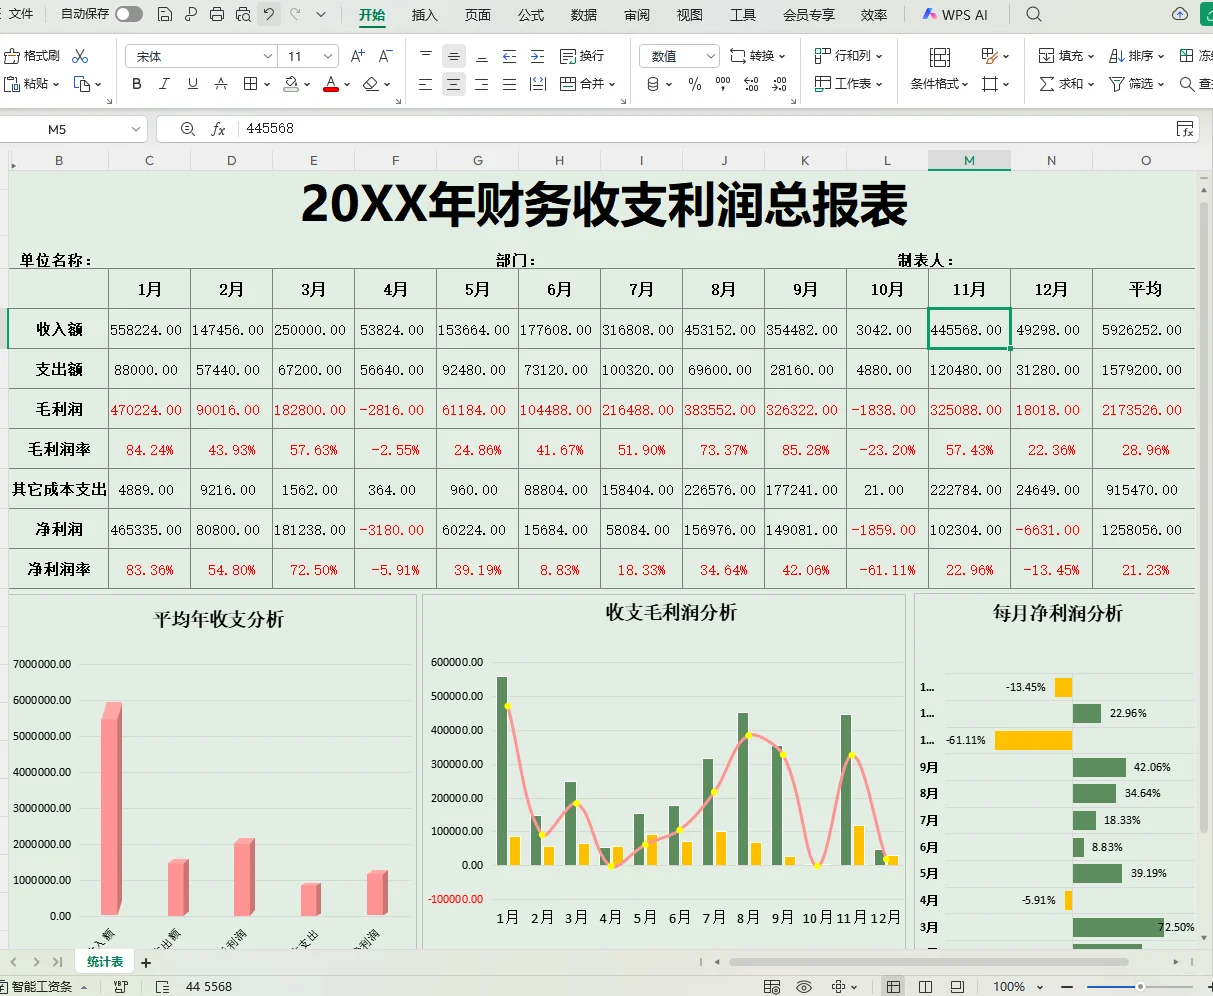Click the eye reading mode icon in status bar

point(804,987)
